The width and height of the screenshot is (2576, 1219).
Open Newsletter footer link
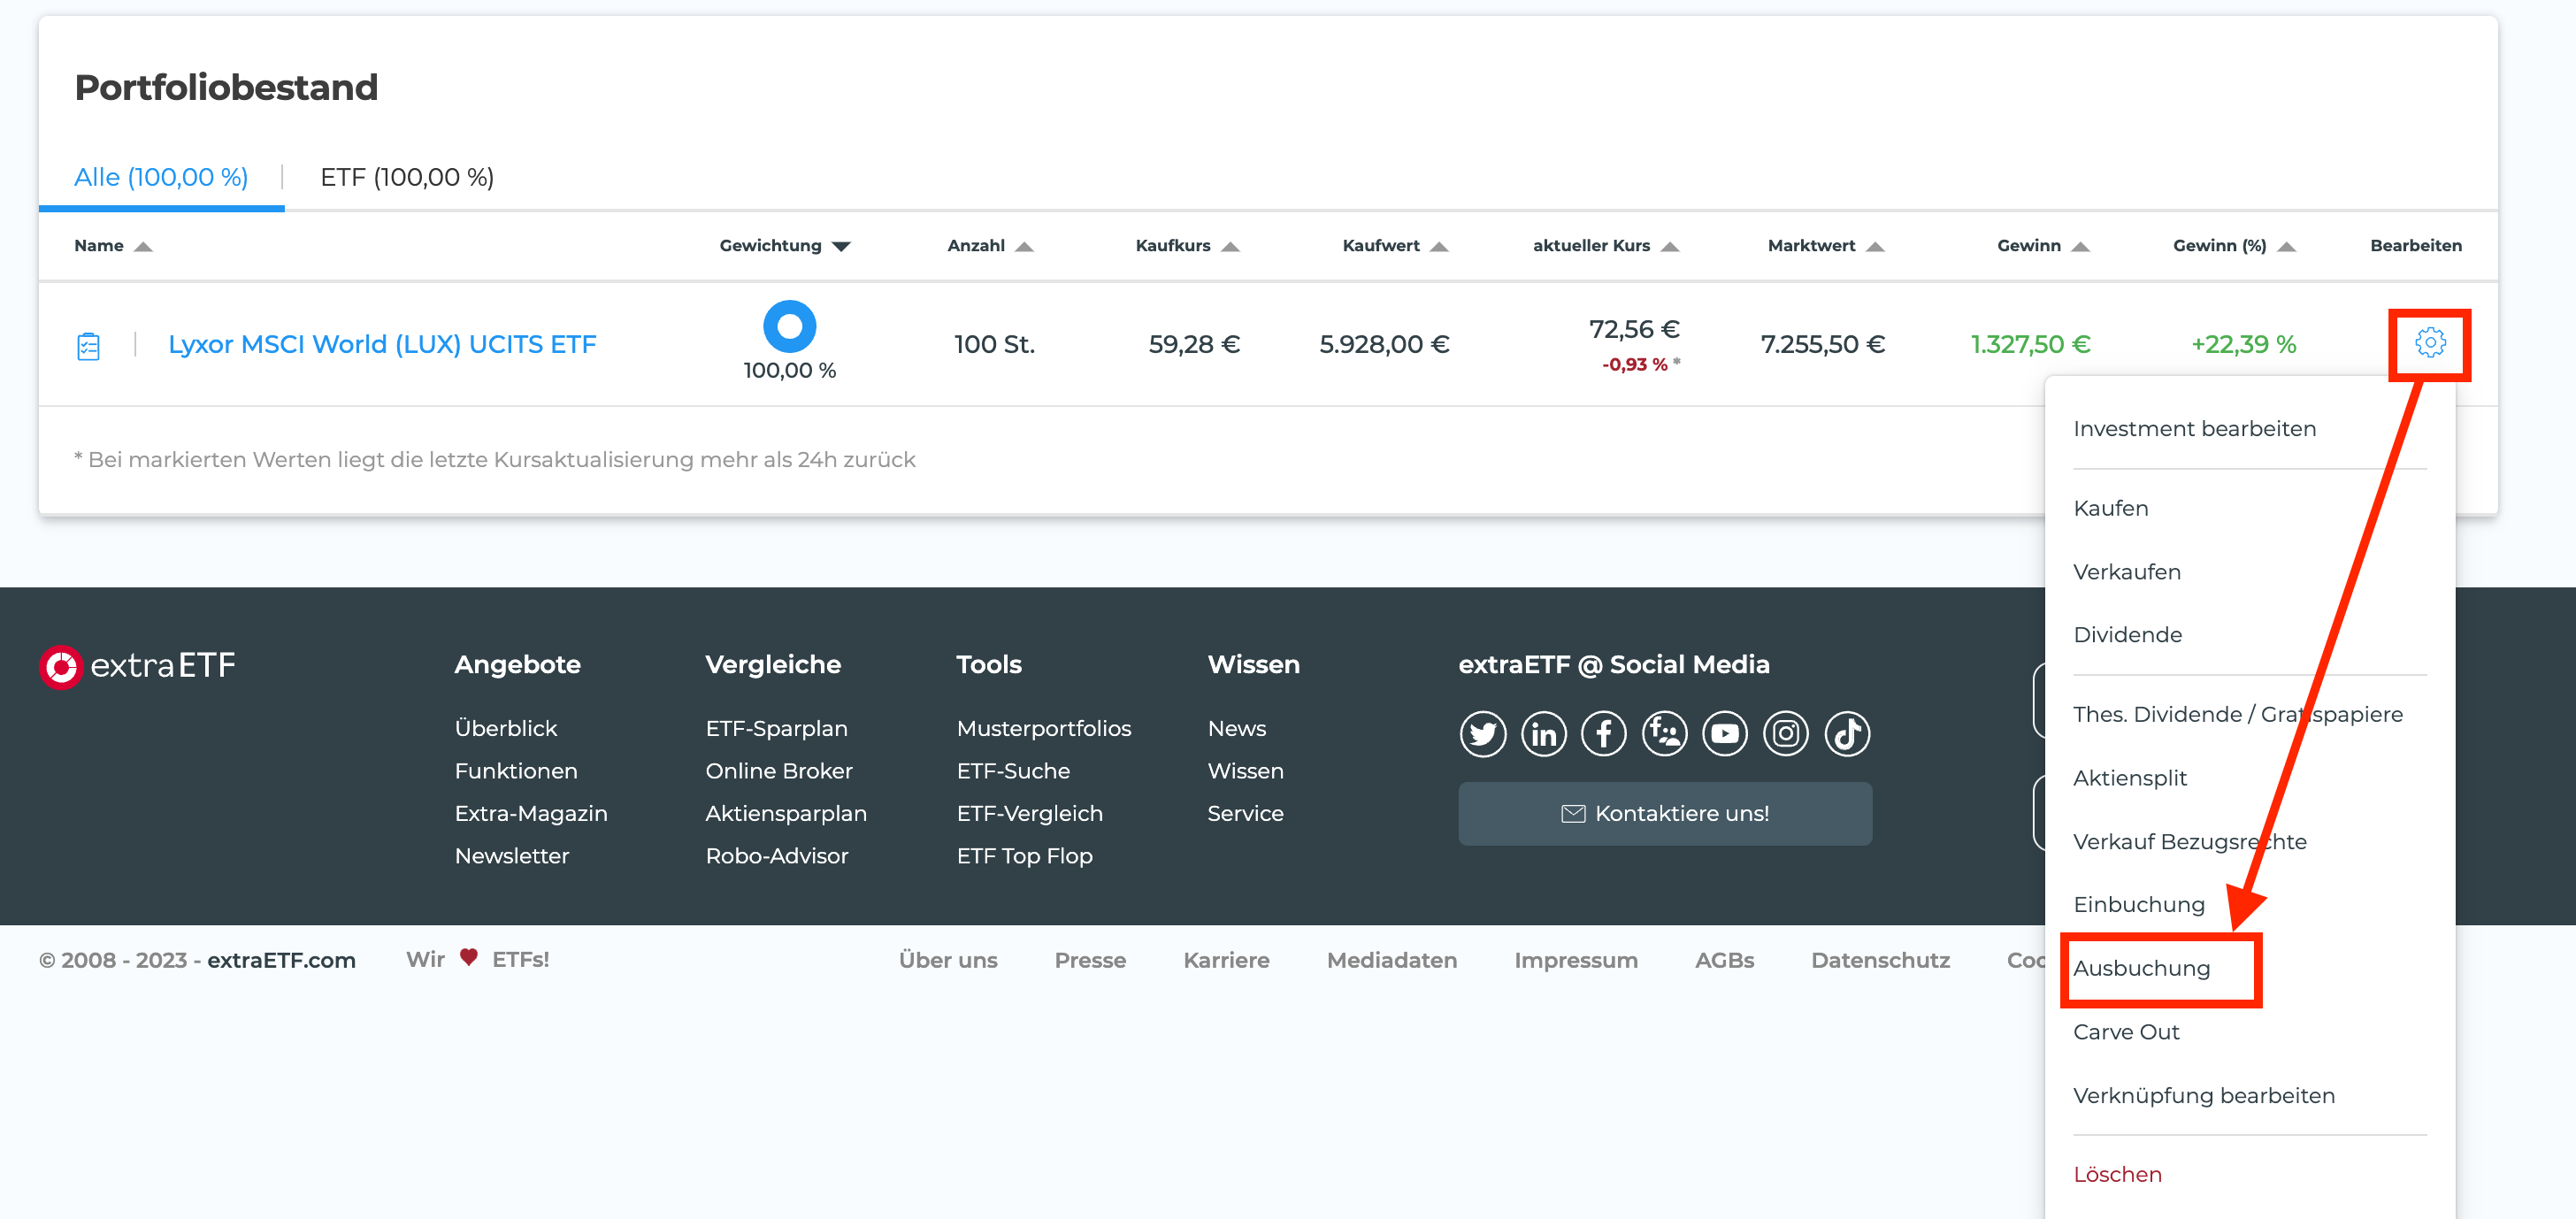(511, 856)
